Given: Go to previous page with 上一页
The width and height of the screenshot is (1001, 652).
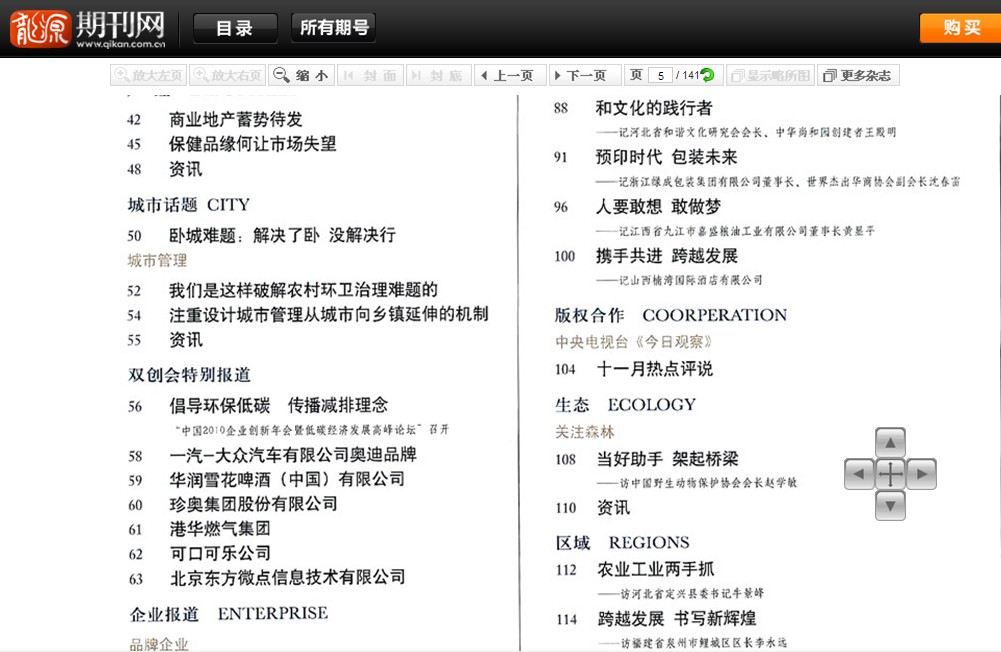Looking at the screenshot, I should tap(507, 75).
